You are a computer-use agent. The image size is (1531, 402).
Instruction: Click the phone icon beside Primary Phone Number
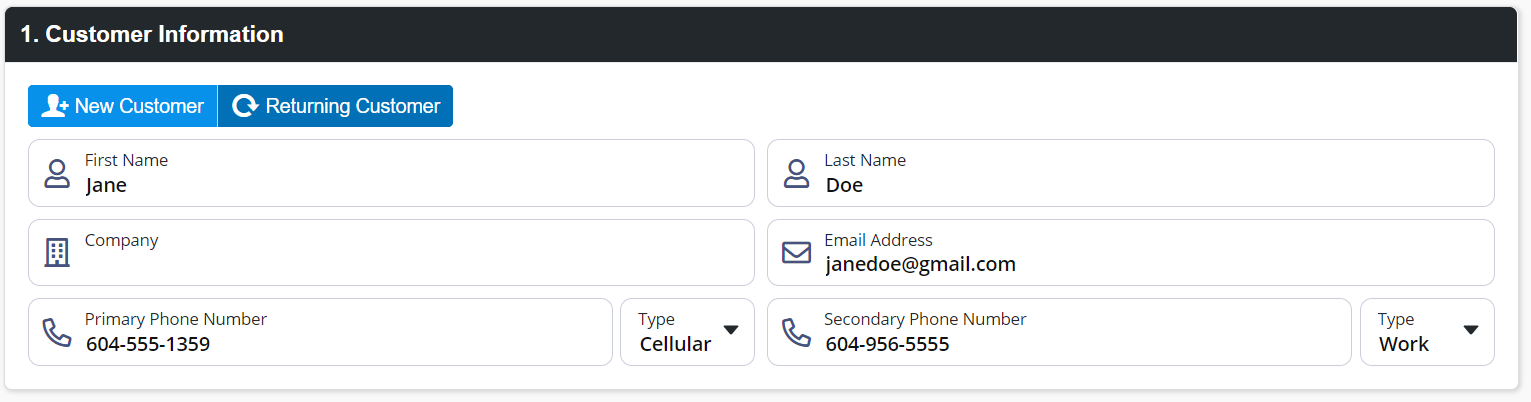(x=57, y=332)
